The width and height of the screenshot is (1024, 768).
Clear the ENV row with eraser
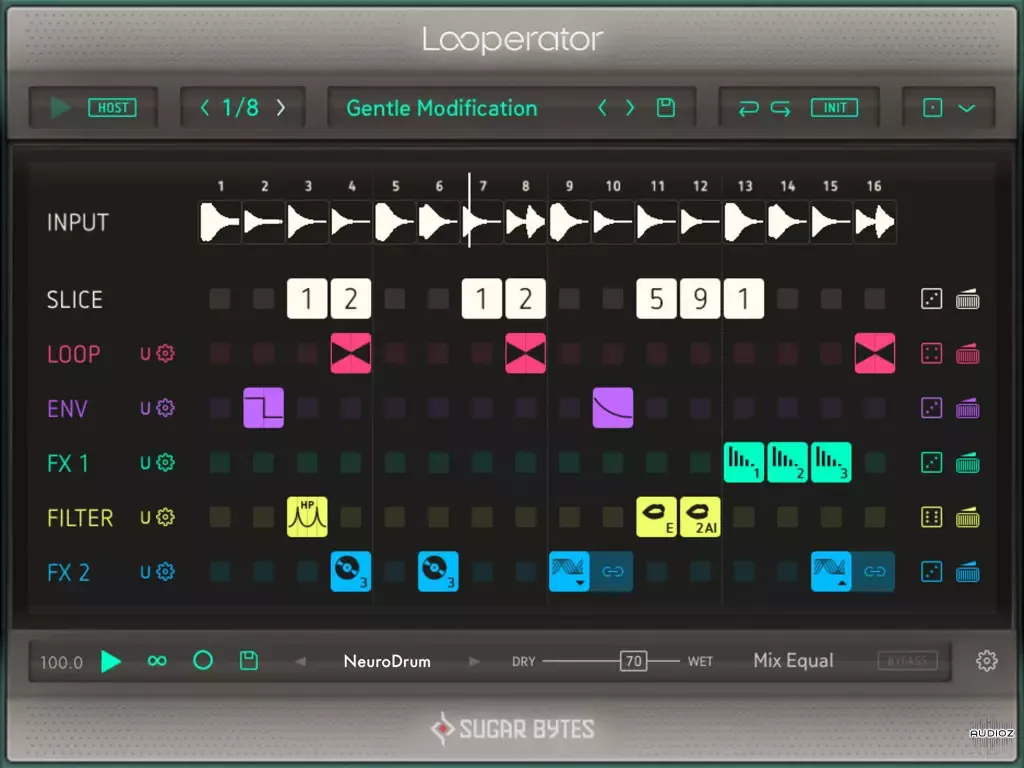968,409
